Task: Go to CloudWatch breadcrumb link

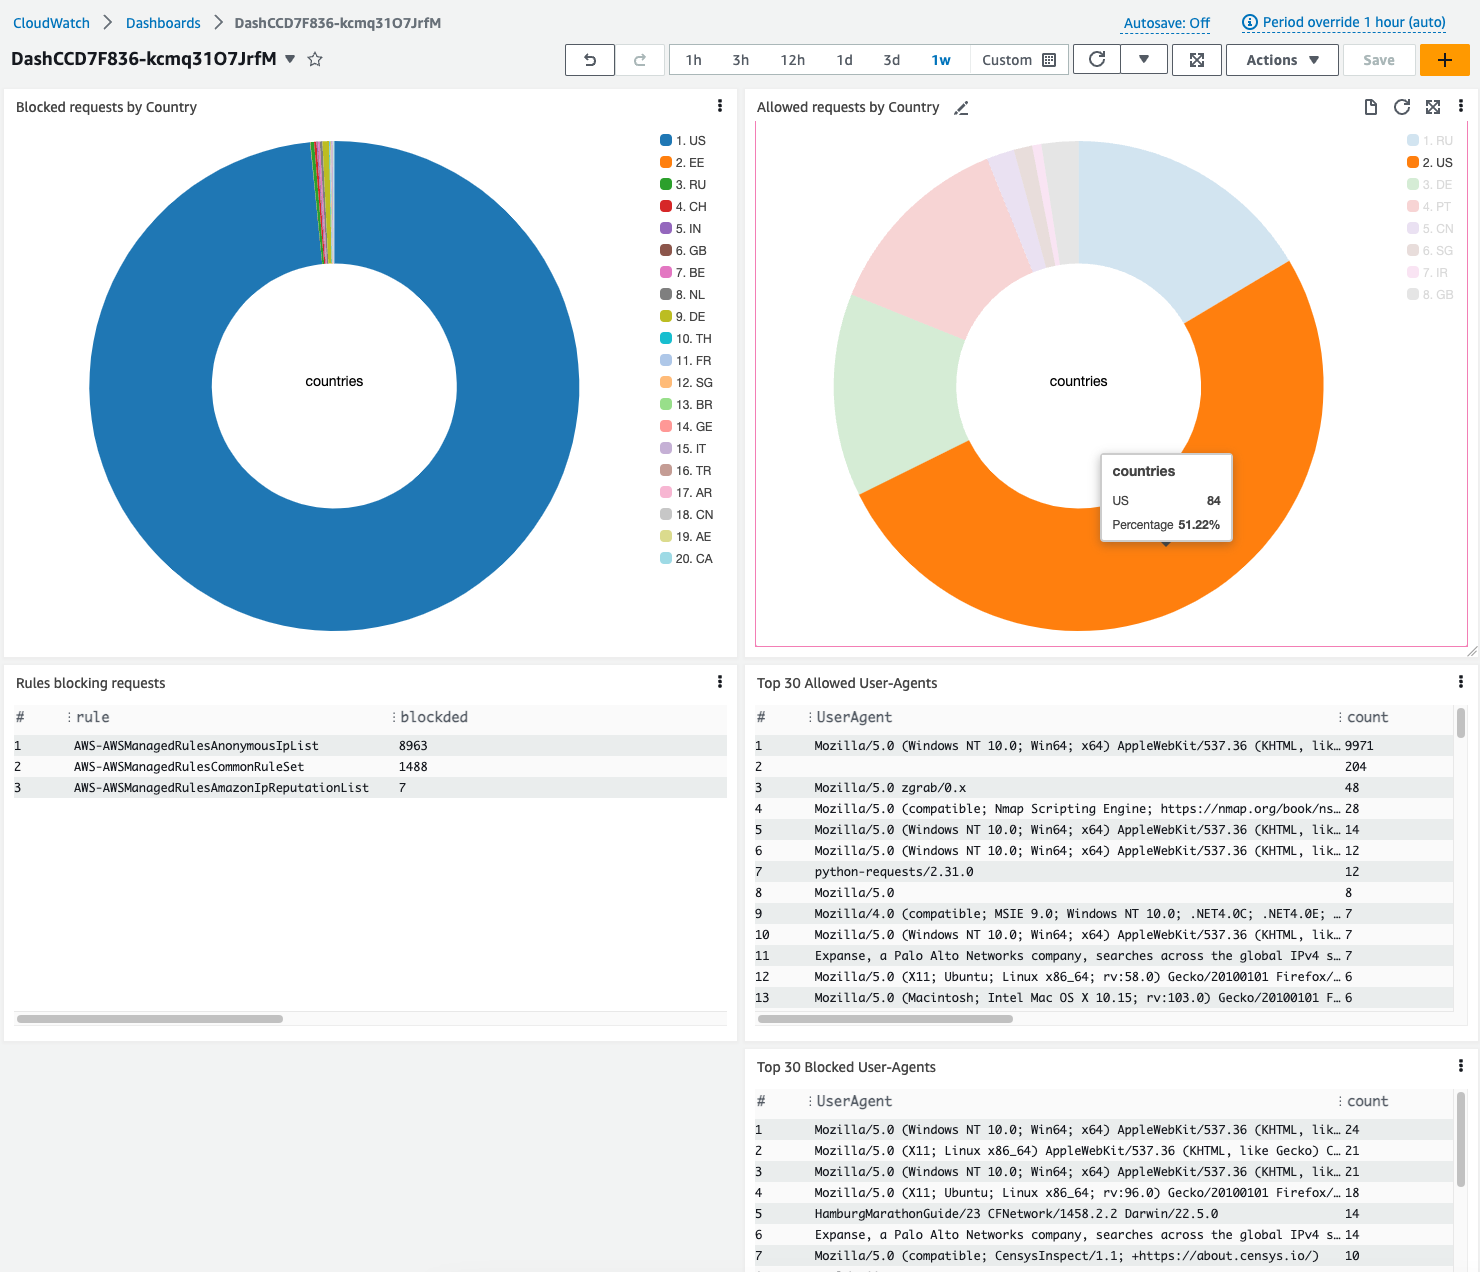Action: (x=51, y=22)
